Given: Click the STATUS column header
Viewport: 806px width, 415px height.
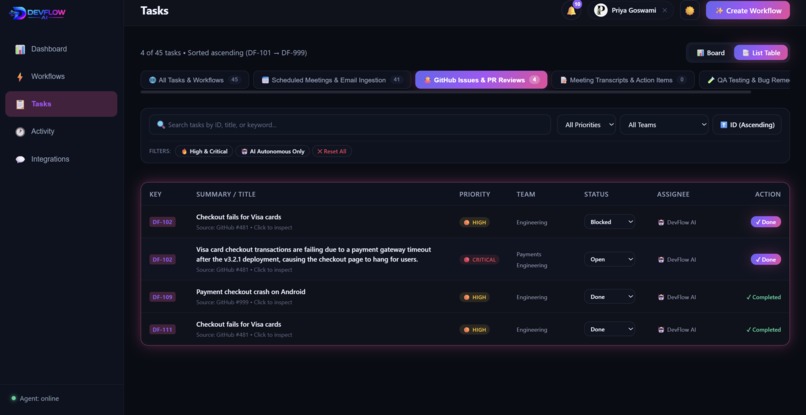Looking at the screenshot, I should [596, 194].
